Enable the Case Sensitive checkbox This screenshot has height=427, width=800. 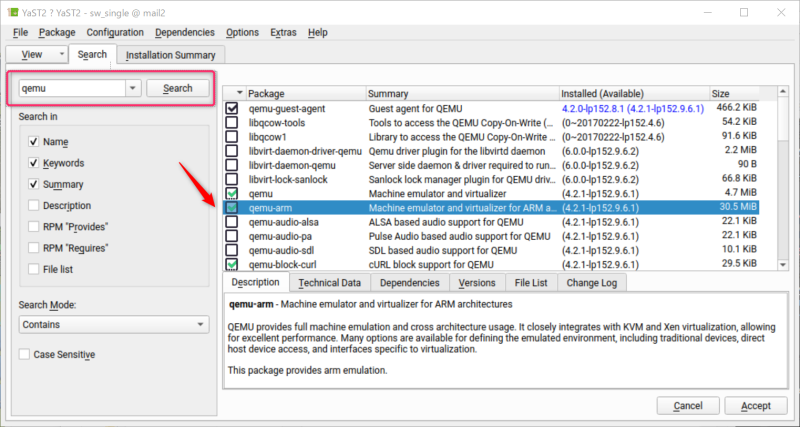click(x=24, y=354)
